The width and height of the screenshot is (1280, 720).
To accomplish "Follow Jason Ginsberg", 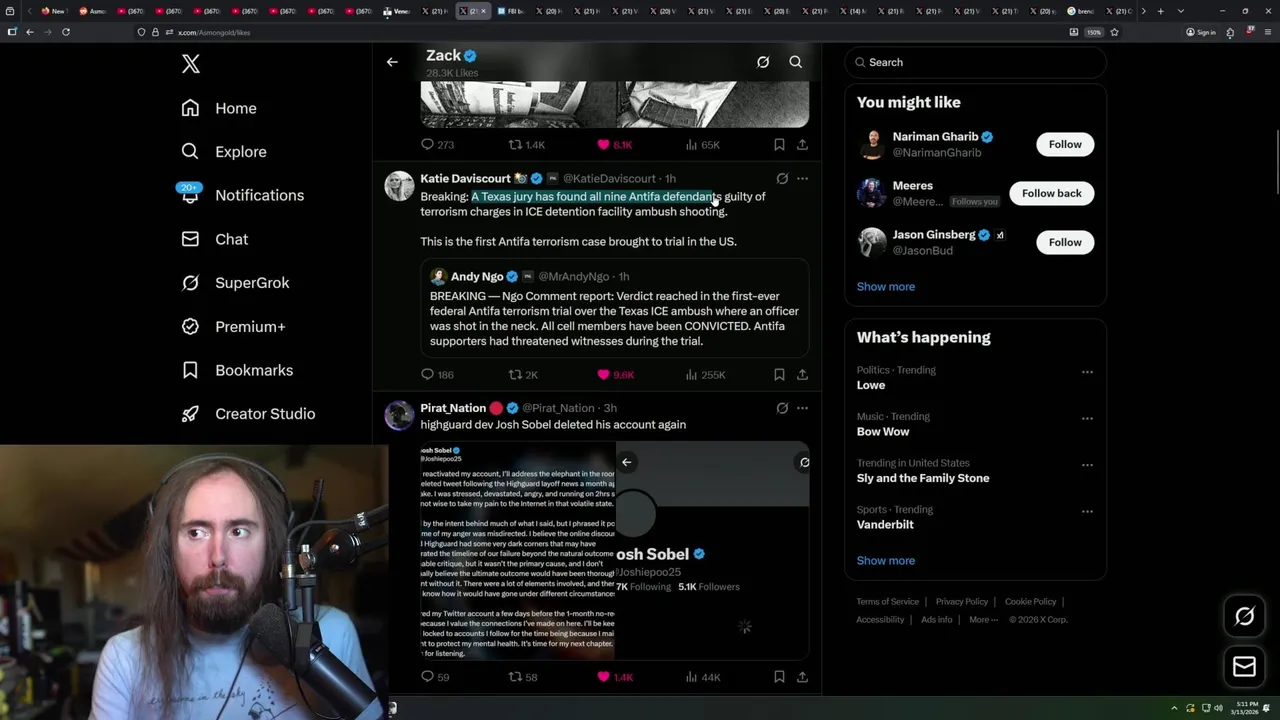I will (1065, 242).
